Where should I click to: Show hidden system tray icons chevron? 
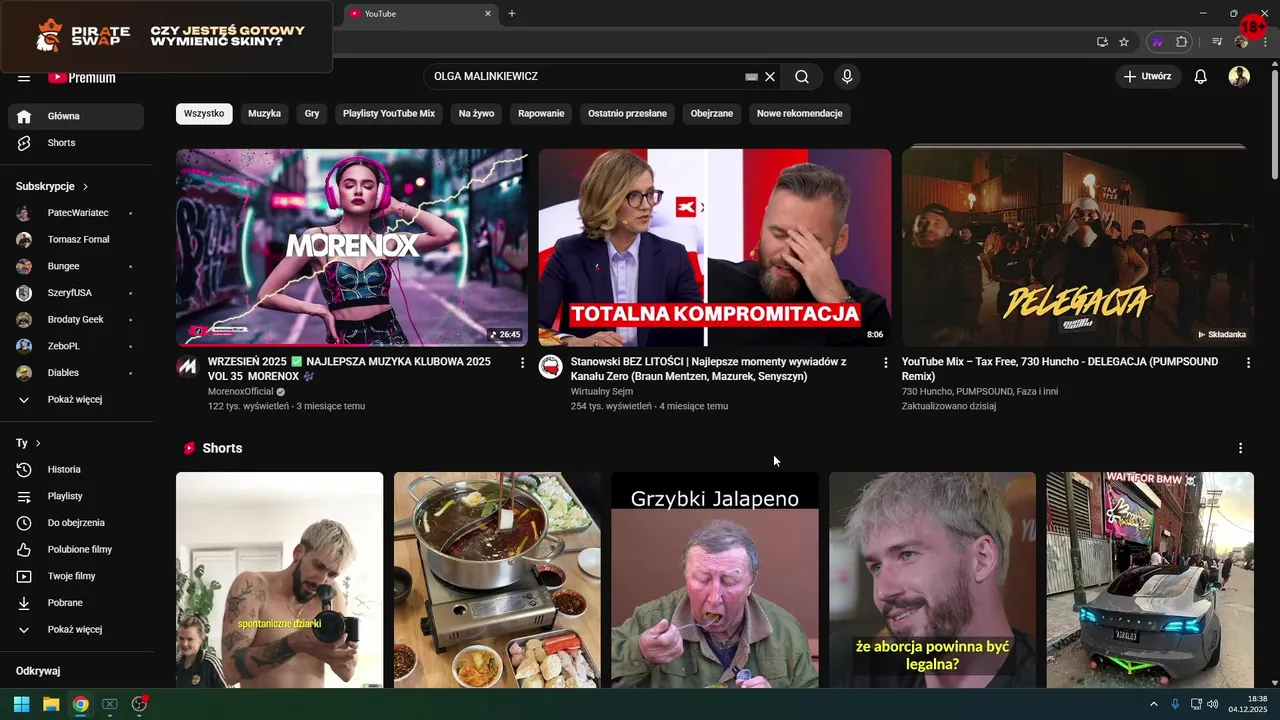coord(1153,704)
